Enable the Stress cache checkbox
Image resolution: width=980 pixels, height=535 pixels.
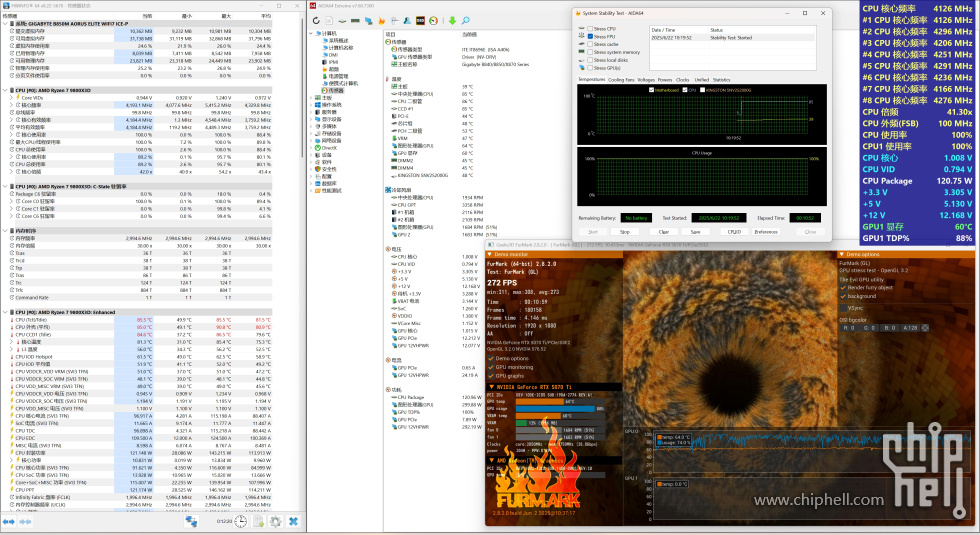tap(590, 44)
